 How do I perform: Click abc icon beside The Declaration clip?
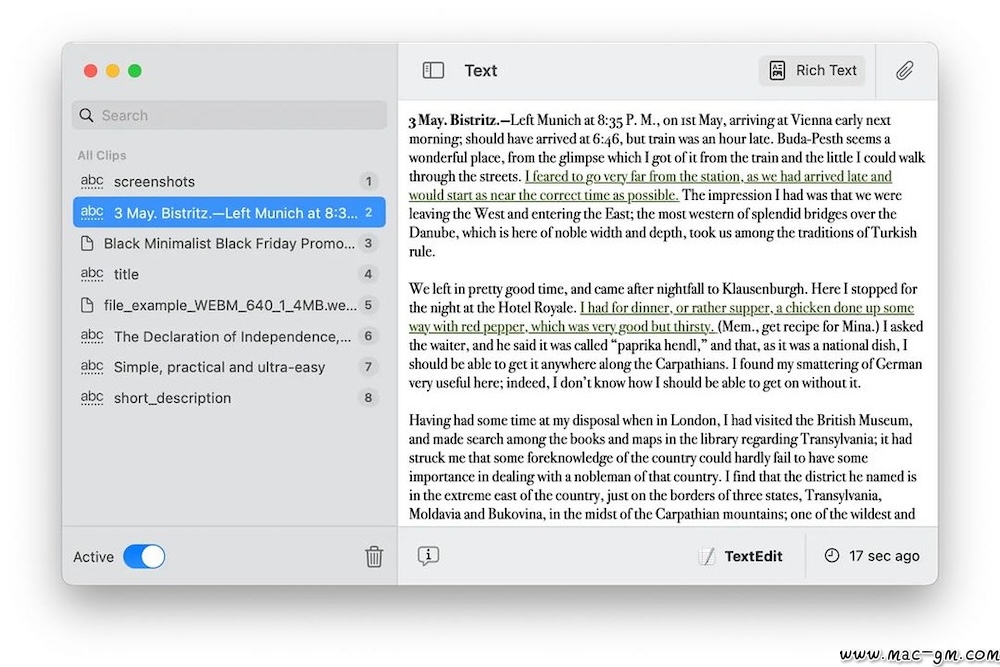pos(92,335)
